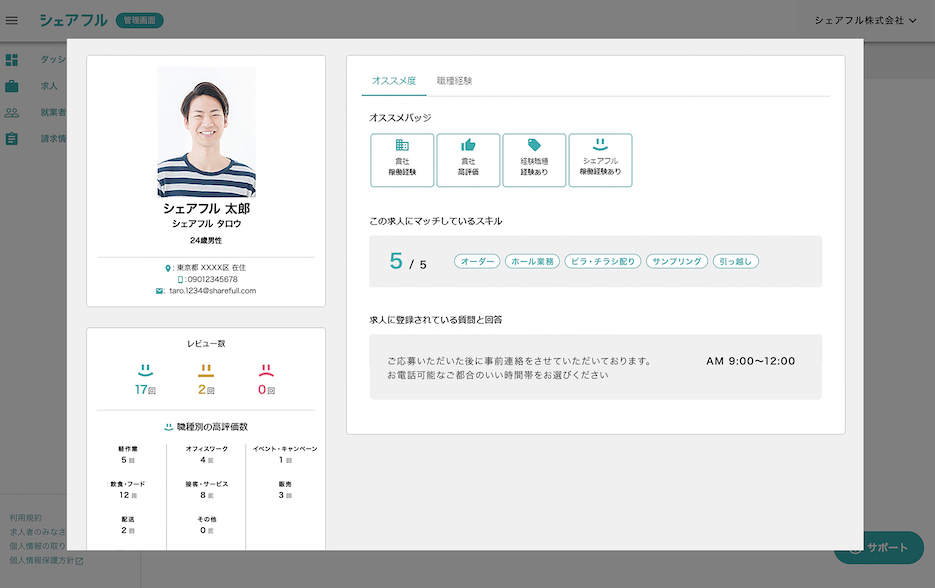Click the 接客・サービス rating count
This screenshot has height=588, width=935.
206,495
